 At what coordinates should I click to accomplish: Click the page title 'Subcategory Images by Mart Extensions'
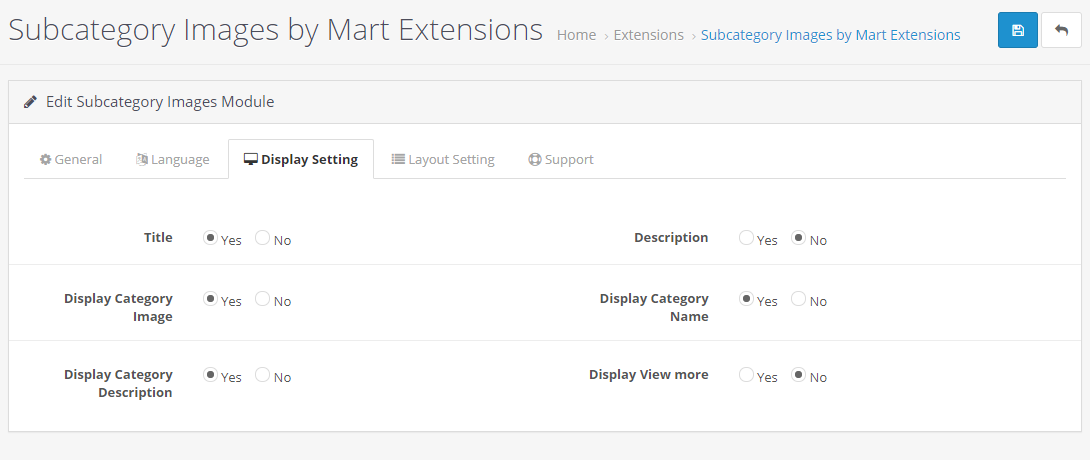275,31
